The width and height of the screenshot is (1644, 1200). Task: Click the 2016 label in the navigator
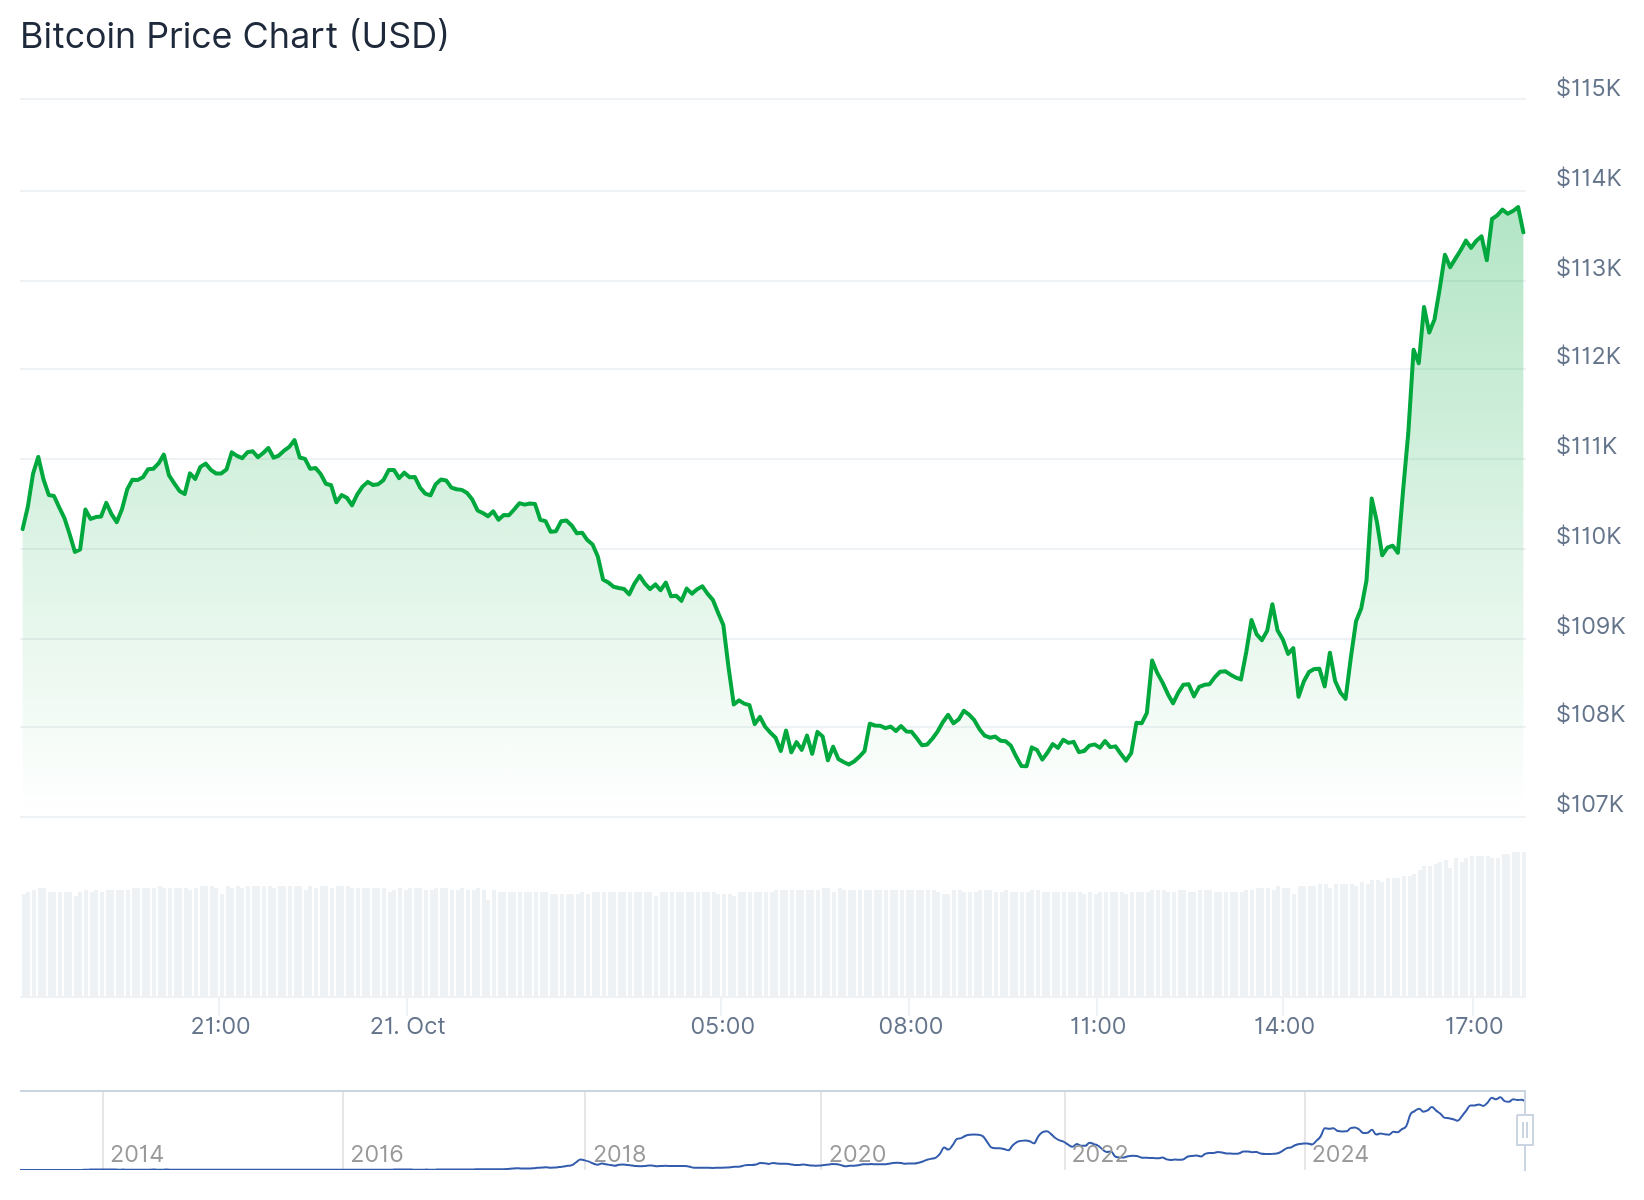click(x=377, y=1153)
